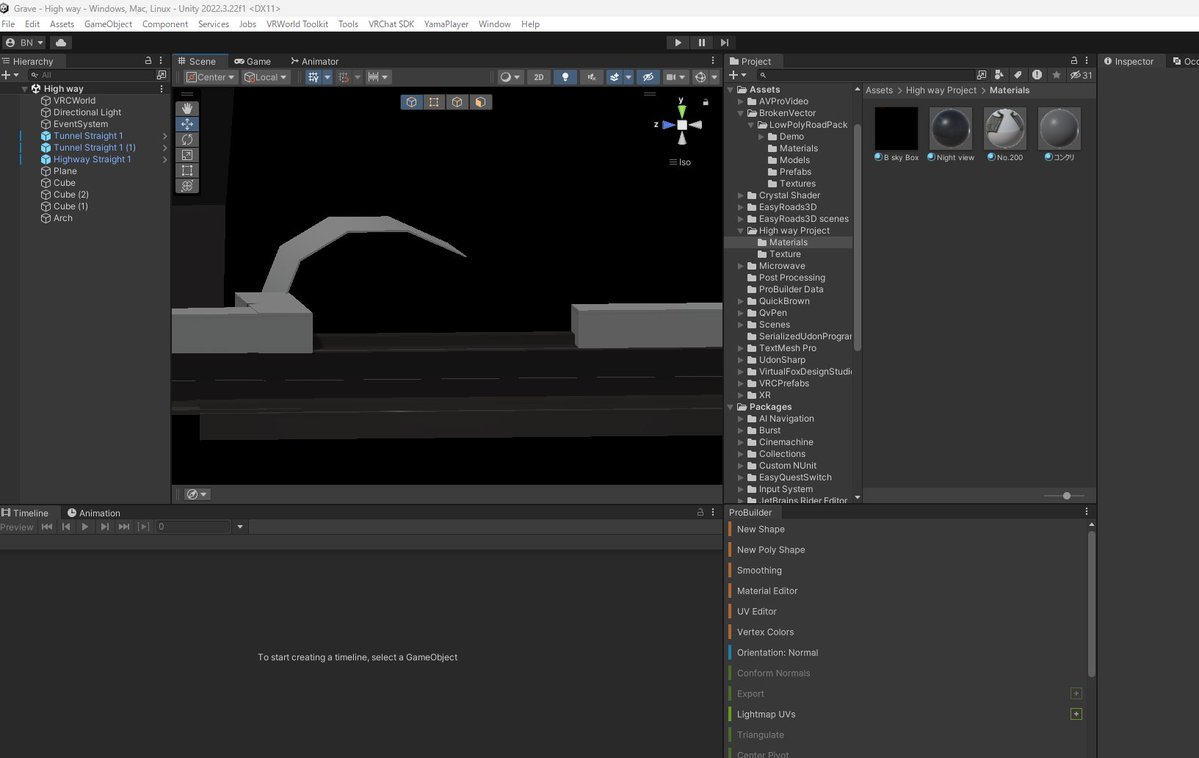Toggle 2D view mode in Scene
Viewport: 1199px width, 758px height.
(539, 77)
